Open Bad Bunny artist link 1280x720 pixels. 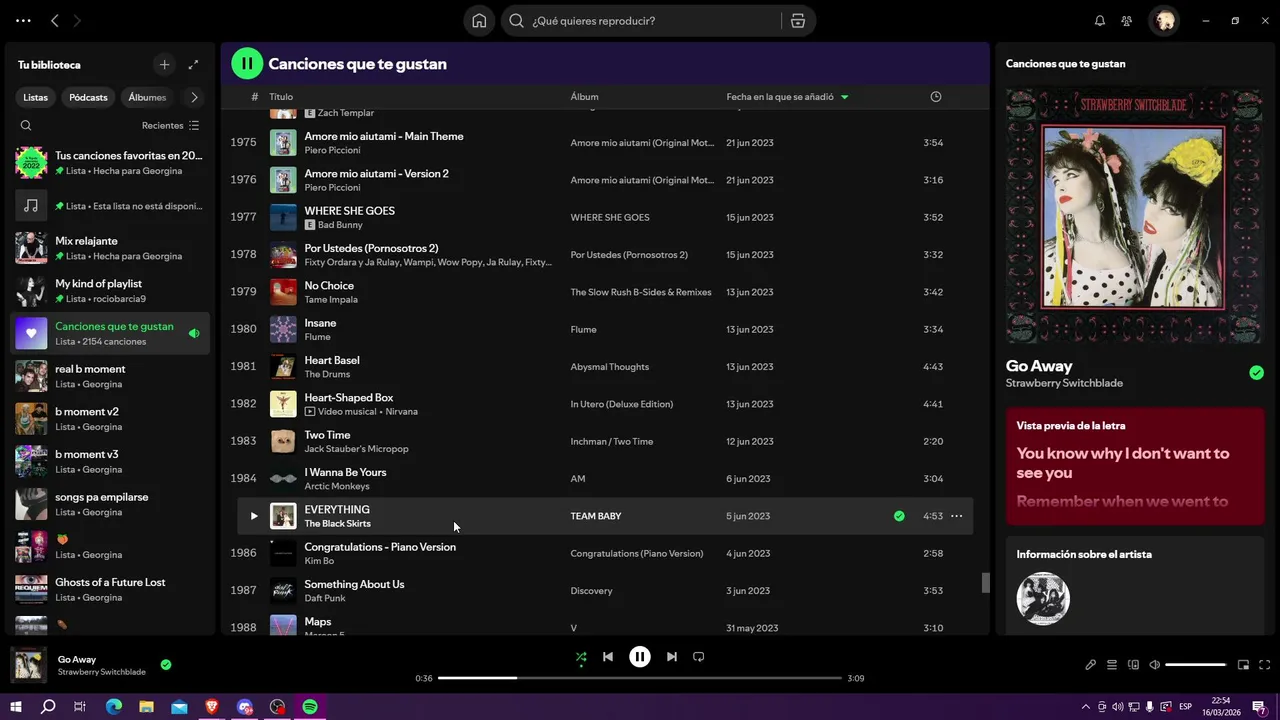[340, 225]
